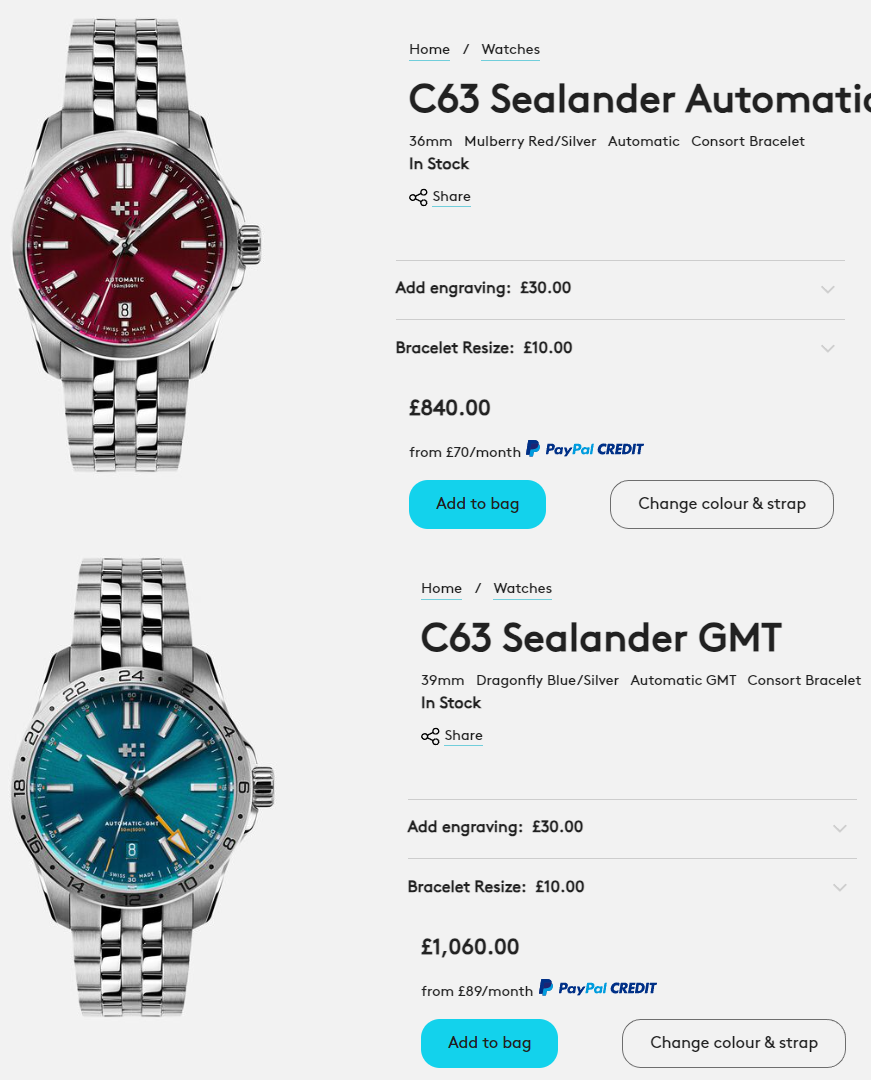Click share icon for C63 Sealander Automatic
Image resolution: width=871 pixels, height=1080 pixels.
(x=418, y=197)
